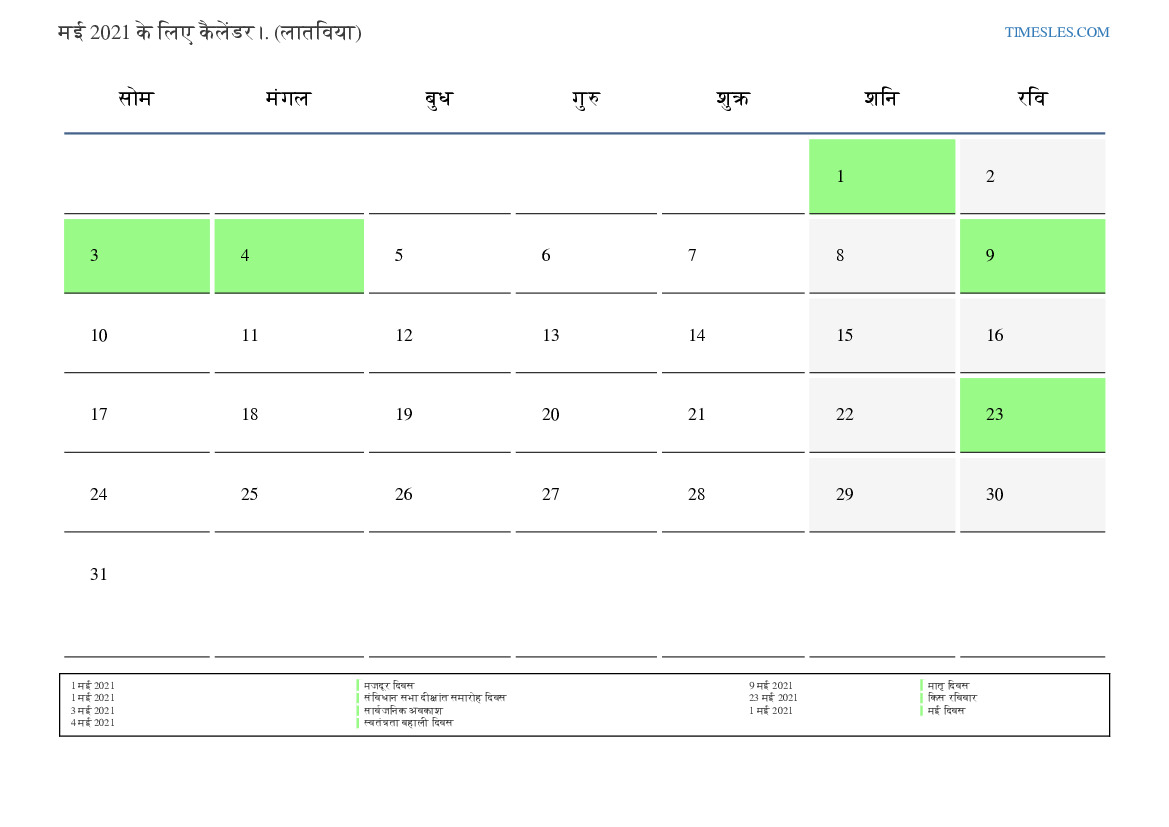
Task: Select date 12 in the calendar
Action: click(438, 335)
